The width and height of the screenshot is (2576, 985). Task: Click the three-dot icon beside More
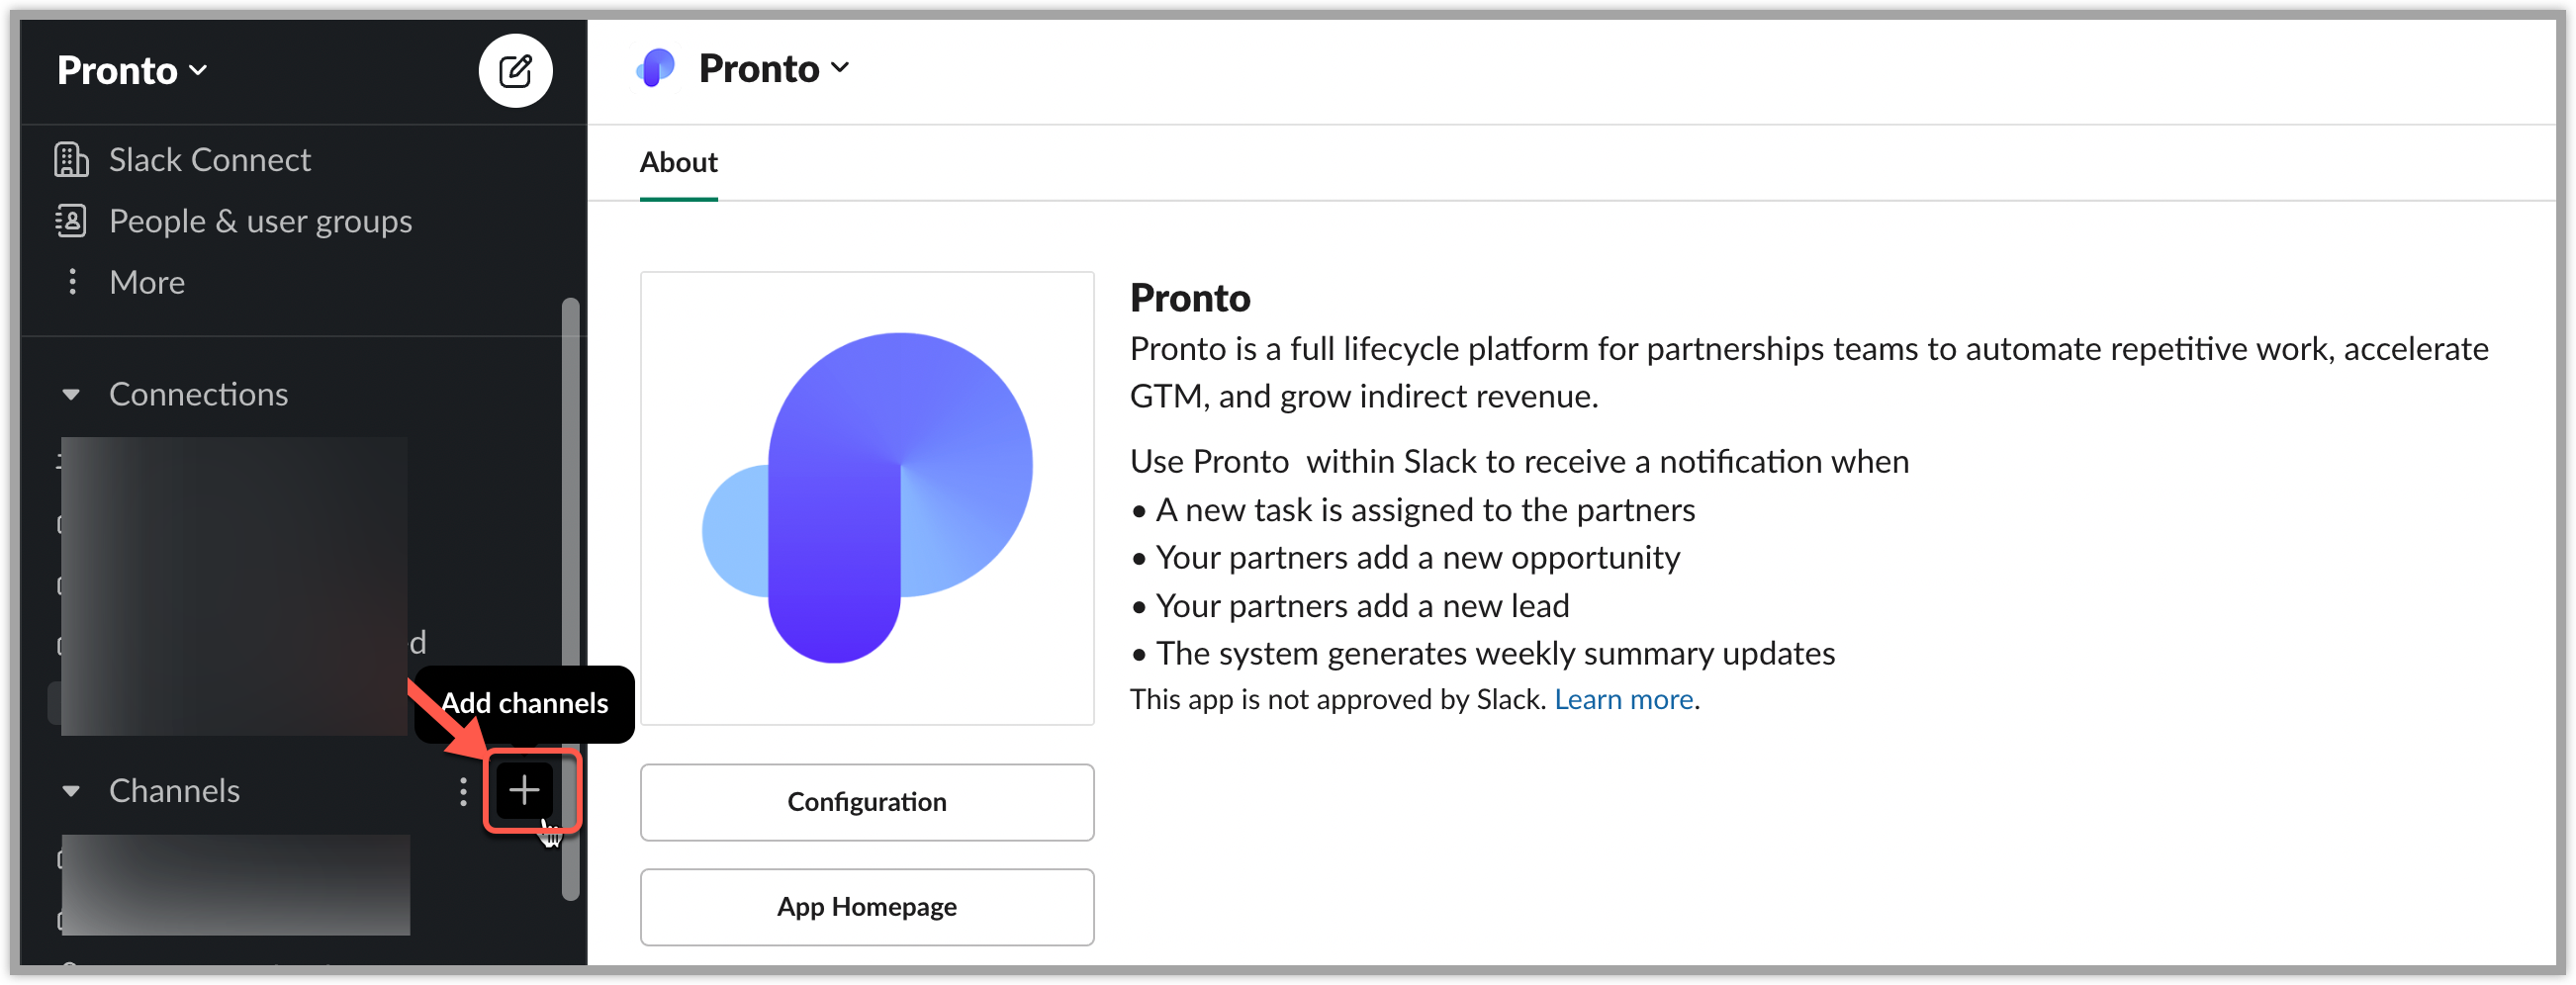tap(72, 282)
